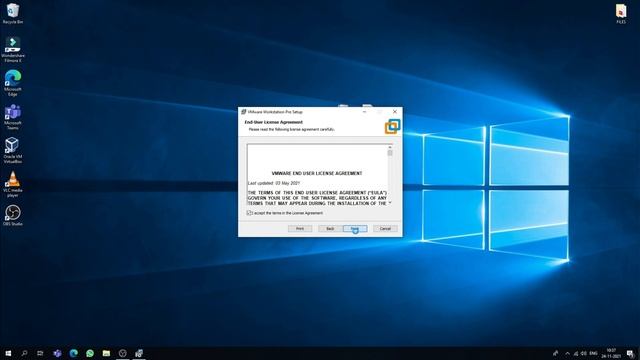Select the Wondershare Filmora X desktop icon
This screenshot has height=360, width=640.
(13, 49)
